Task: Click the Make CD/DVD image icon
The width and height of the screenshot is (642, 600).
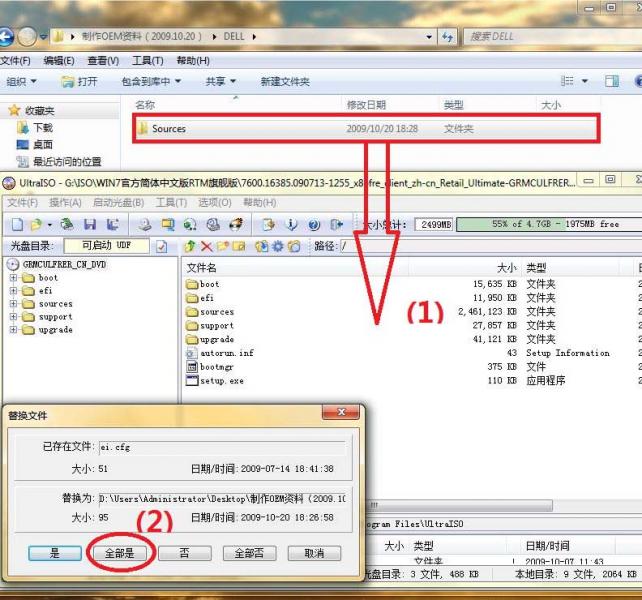Action: (145, 224)
